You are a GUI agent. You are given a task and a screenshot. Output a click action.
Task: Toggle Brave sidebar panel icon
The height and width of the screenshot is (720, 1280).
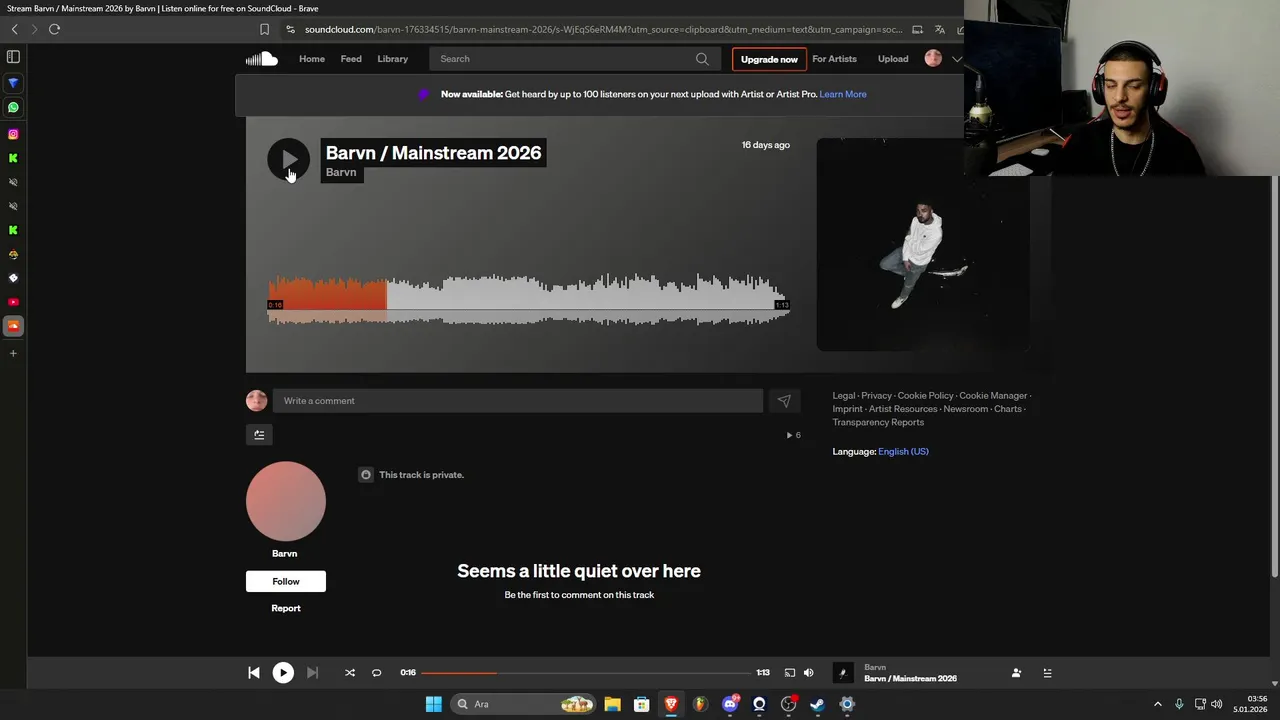coord(13,57)
